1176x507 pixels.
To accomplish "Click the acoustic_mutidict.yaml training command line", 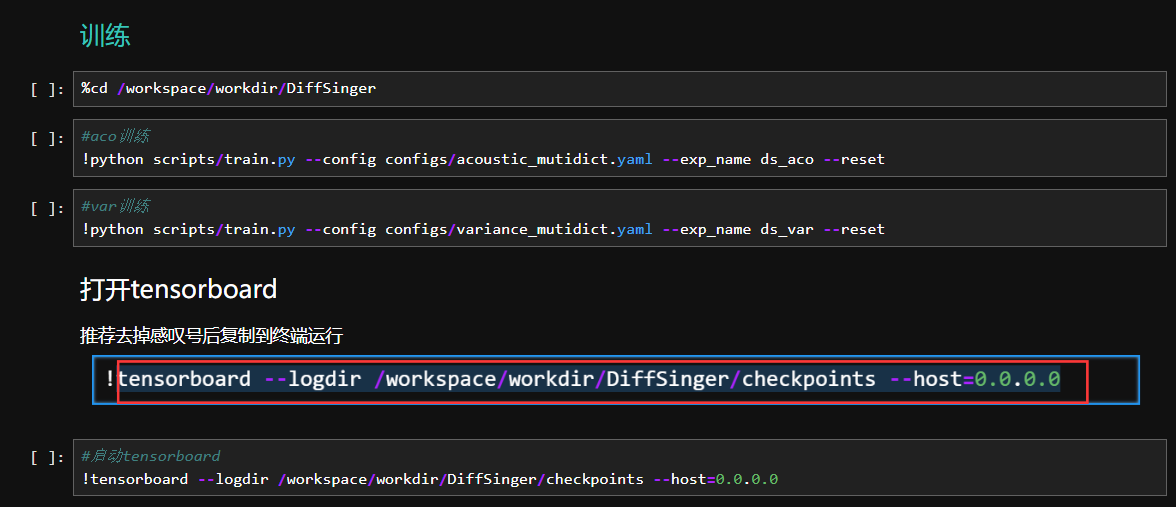I will pyautogui.click(x=483, y=159).
